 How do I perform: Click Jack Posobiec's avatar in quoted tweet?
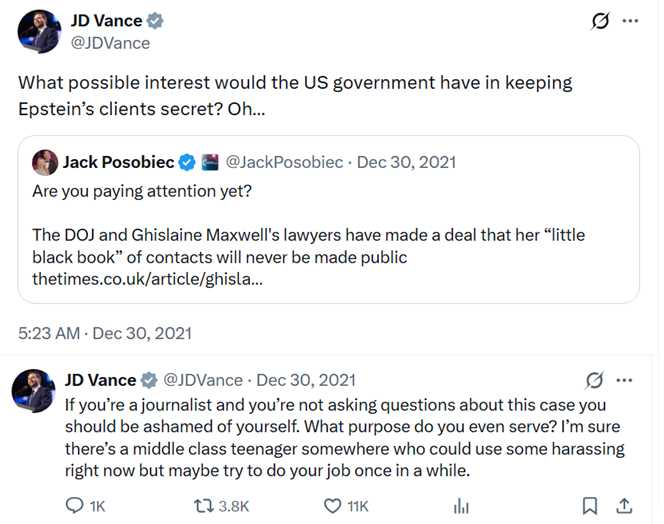pyautogui.click(x=45, y=162)
